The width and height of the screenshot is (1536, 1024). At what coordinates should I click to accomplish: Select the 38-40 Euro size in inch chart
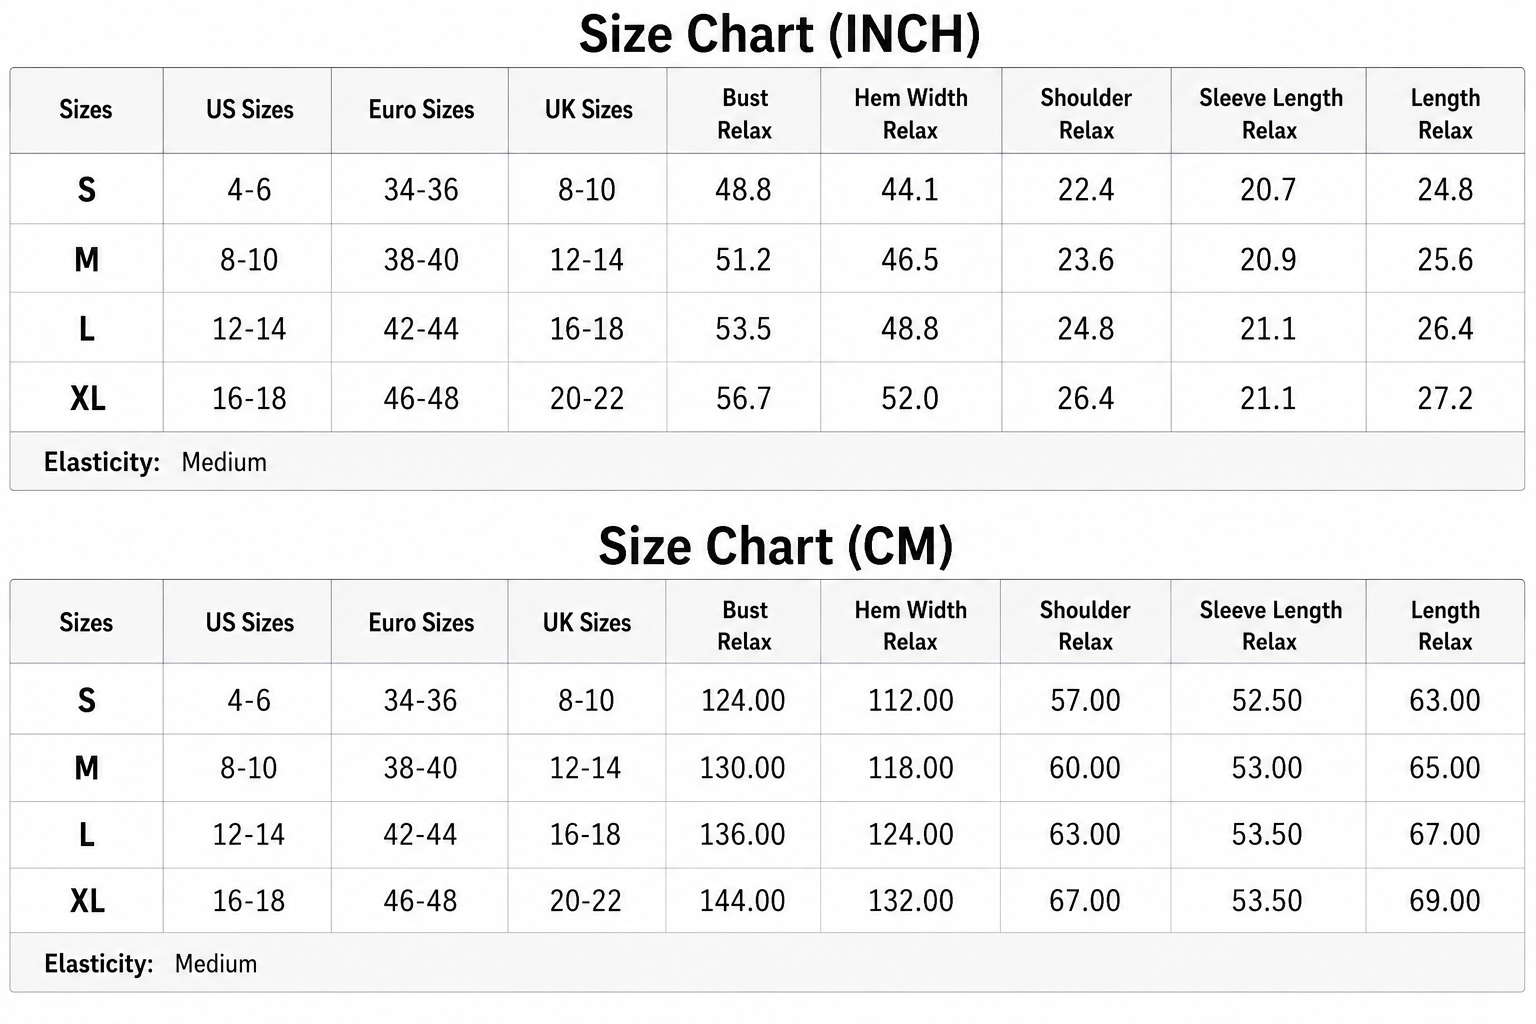(421, 260)
